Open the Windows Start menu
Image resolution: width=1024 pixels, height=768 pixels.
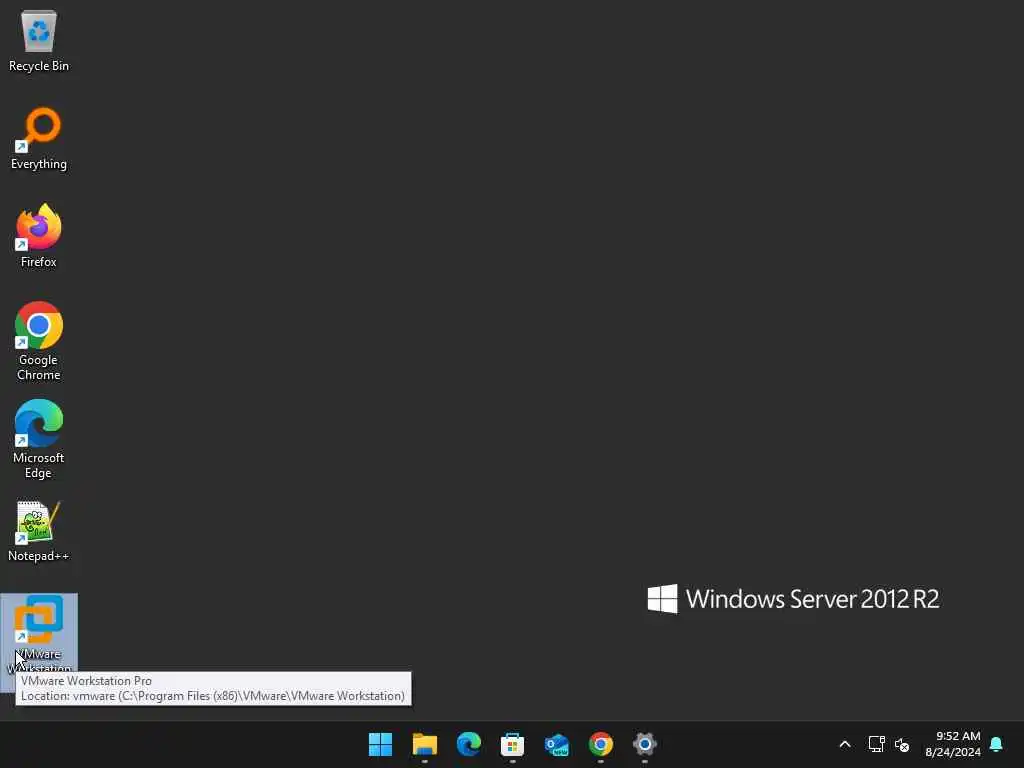click(380, 744)
